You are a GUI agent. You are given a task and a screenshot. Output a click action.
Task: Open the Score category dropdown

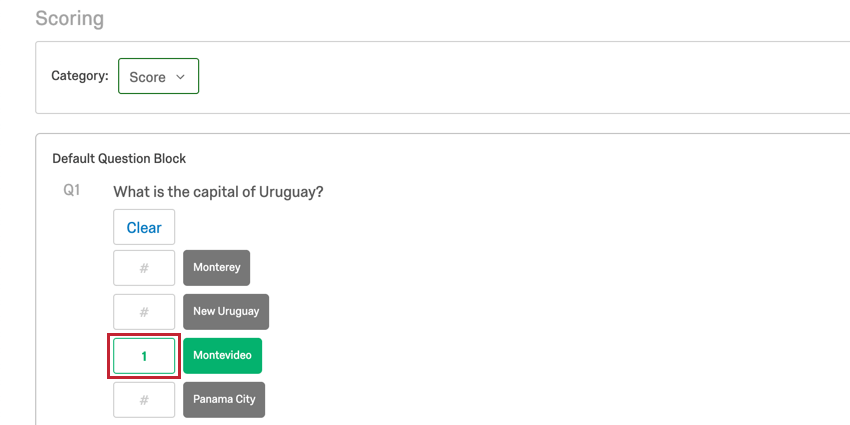coord(158,77)
